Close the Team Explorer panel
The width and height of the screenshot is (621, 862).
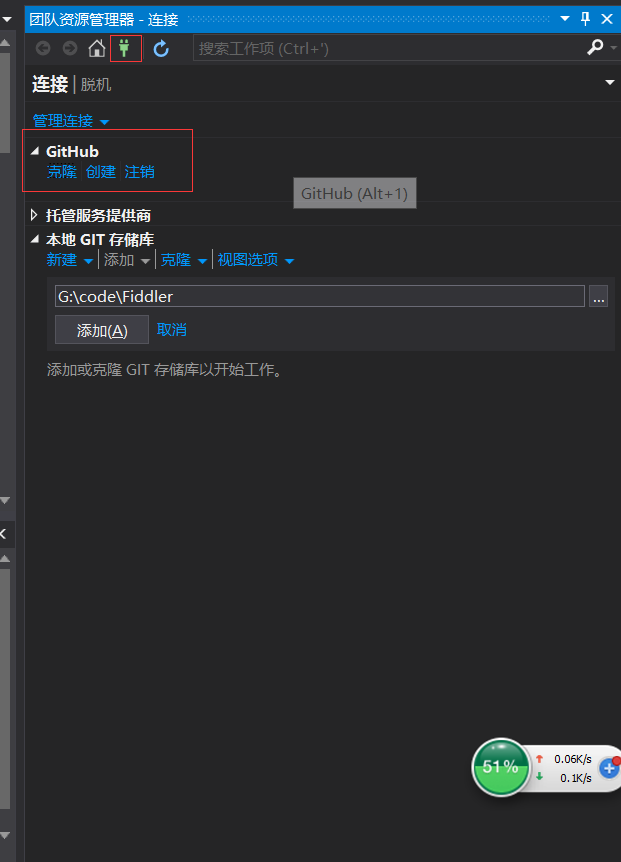point(607,19)
